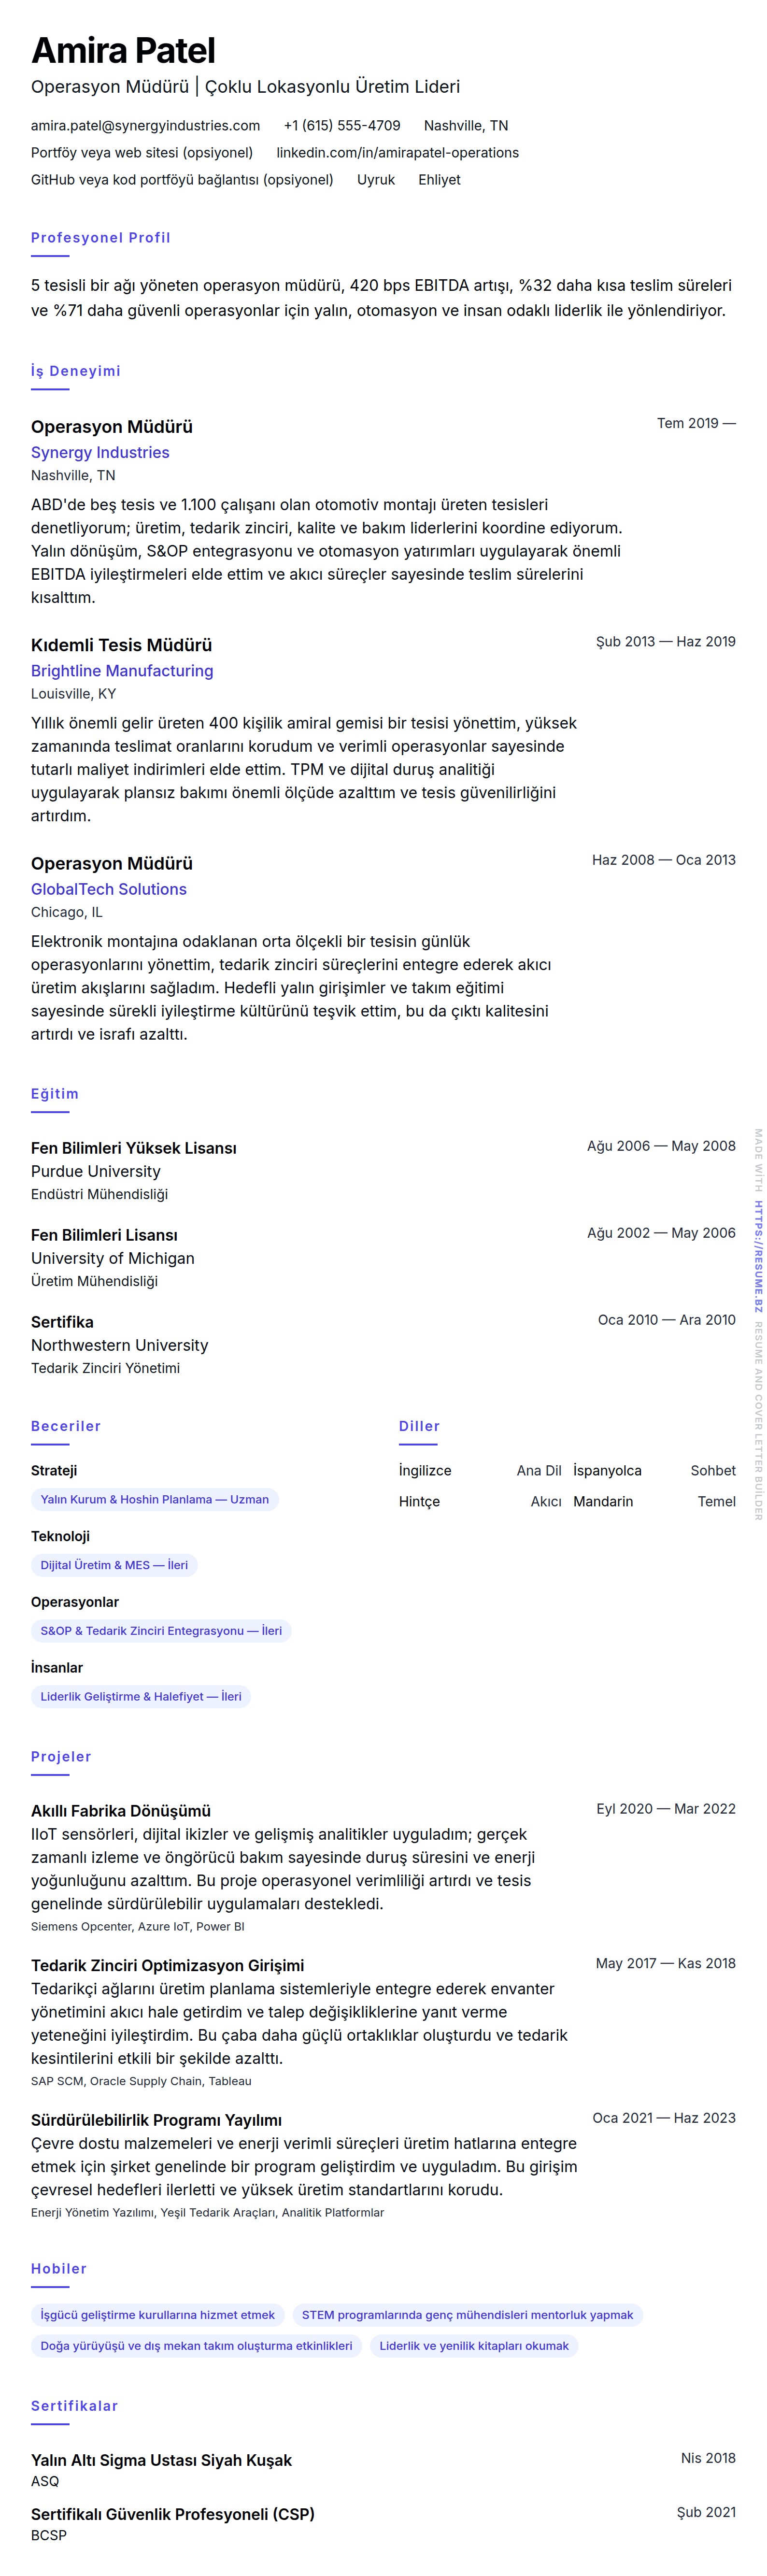Open the GlobalTech Solutions company link
767x2576 pixels.
tap(109, 889)
